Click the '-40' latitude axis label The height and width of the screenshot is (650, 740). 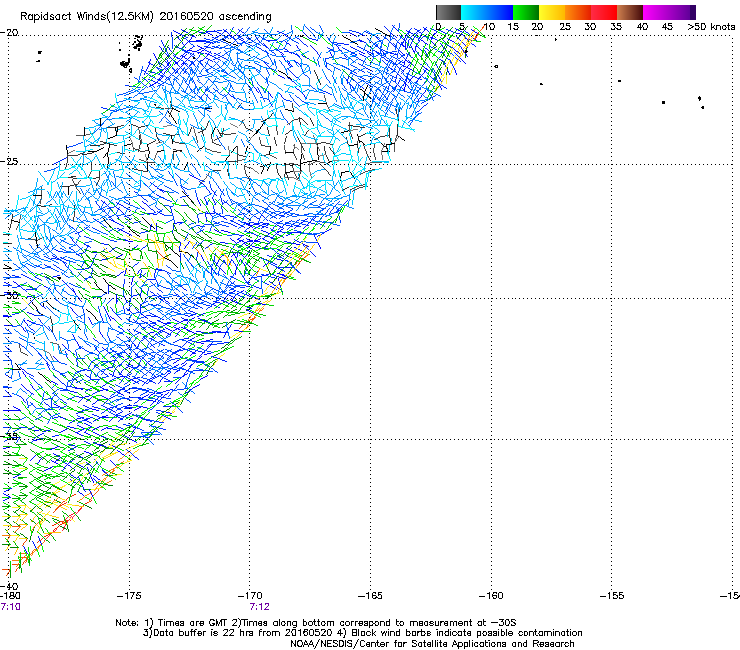point(9,586)
